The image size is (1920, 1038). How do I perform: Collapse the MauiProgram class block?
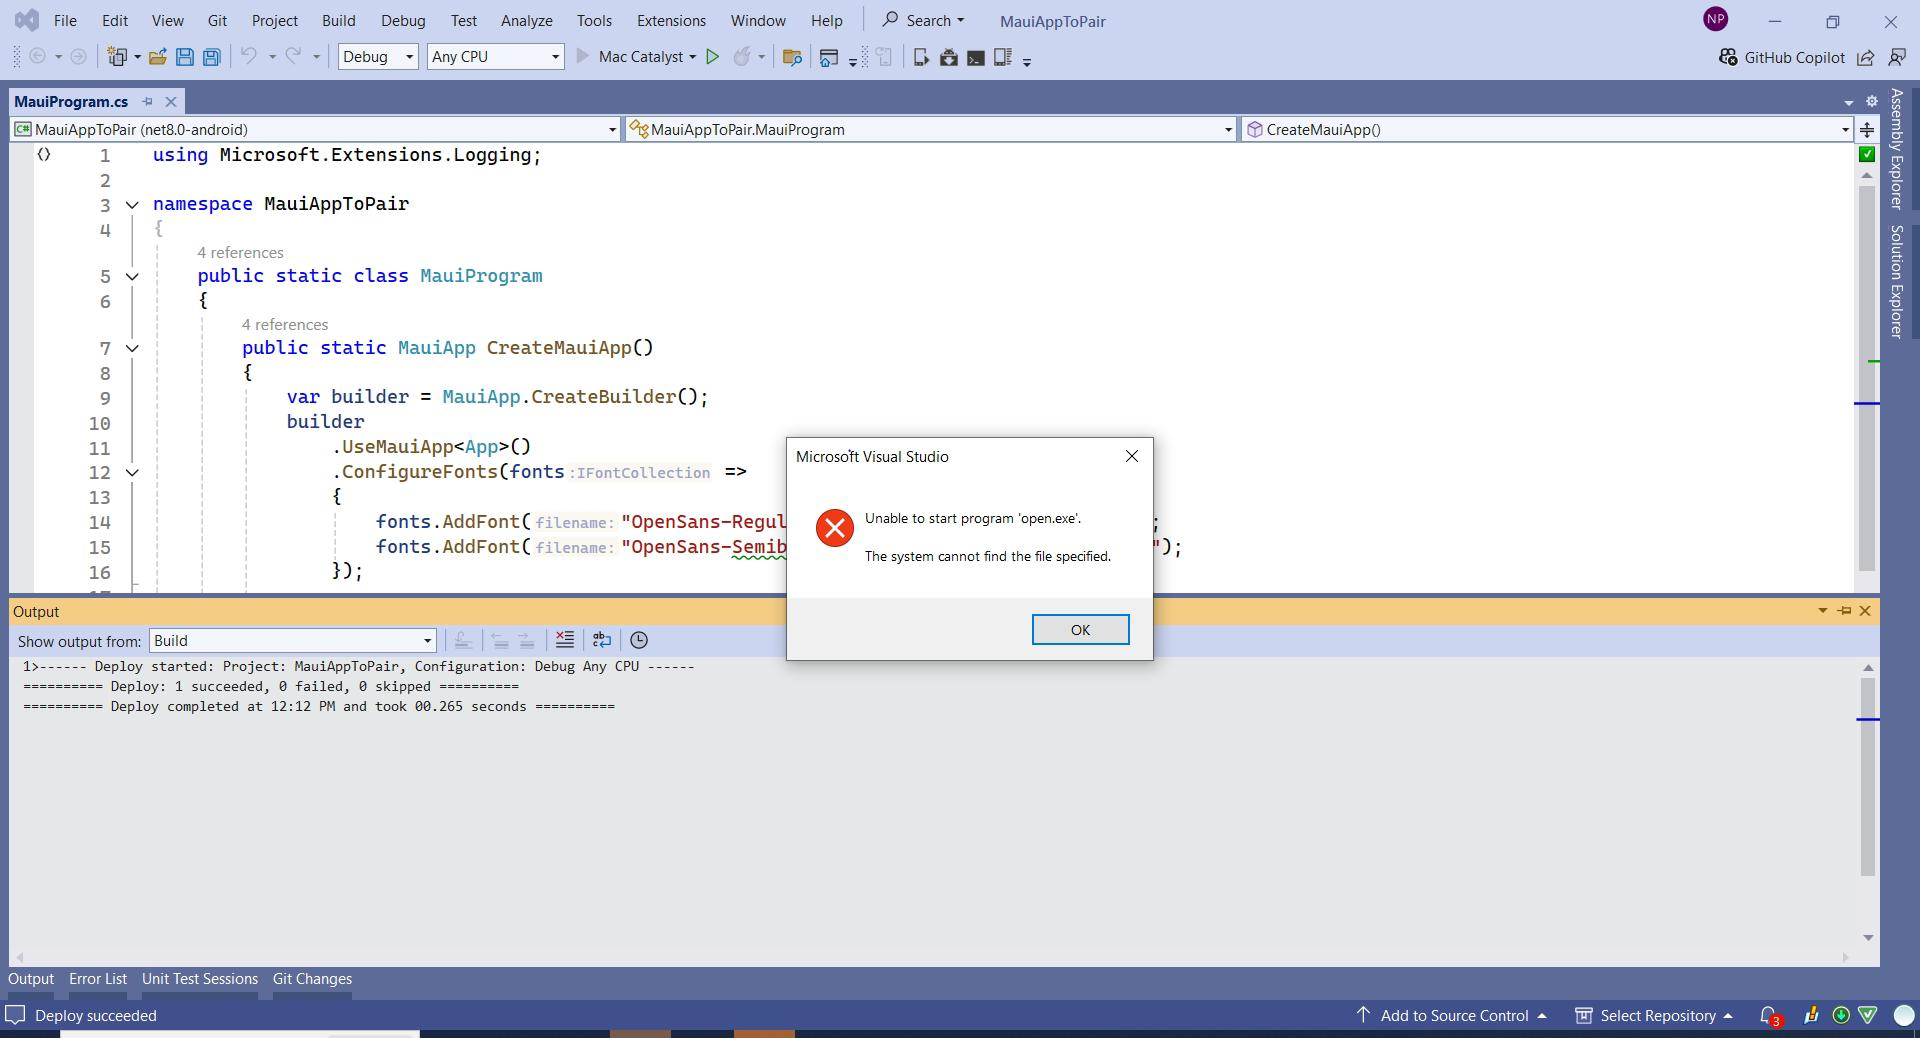[x=132, y=276]
